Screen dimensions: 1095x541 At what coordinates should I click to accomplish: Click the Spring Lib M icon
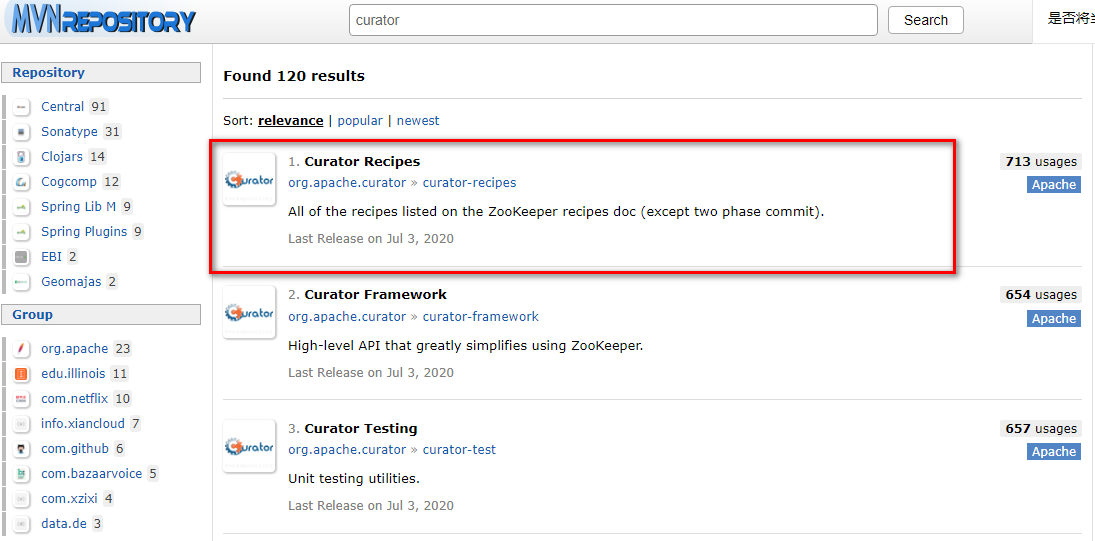pyautogui.click(x=22, y=207)
